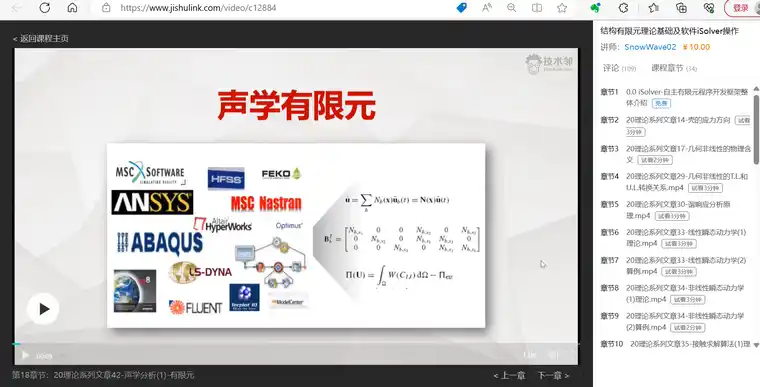The width and height of the screenshot is (760, 387).
Task: Click the browser refresh icon
Action: click(45, 8)
